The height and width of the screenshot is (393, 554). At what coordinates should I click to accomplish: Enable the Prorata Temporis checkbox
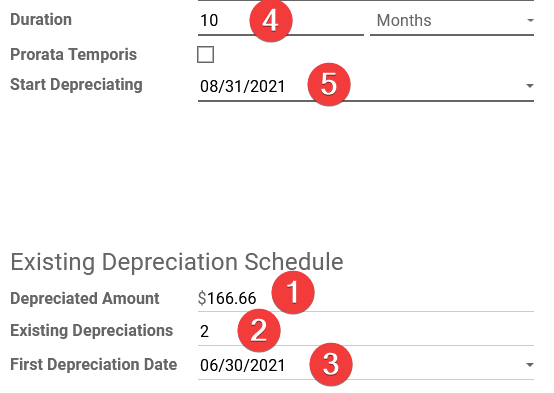[x=206, y=55]
